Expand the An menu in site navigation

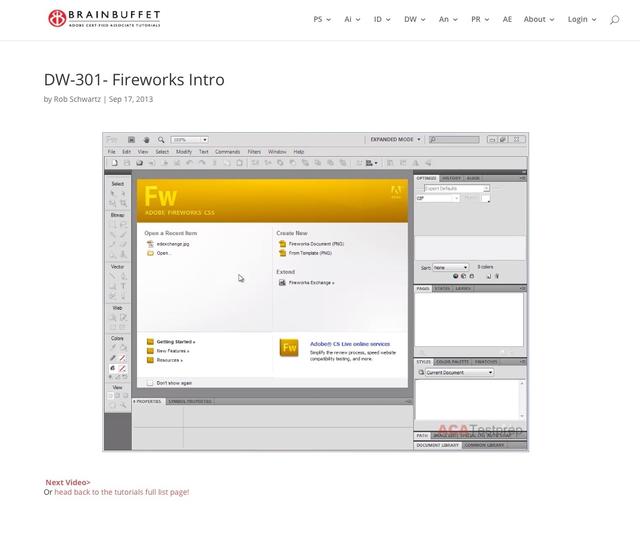tap(448, 19)
